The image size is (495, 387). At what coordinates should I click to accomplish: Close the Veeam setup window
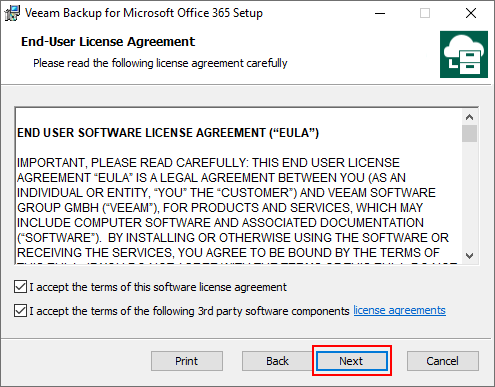(471, 13)
